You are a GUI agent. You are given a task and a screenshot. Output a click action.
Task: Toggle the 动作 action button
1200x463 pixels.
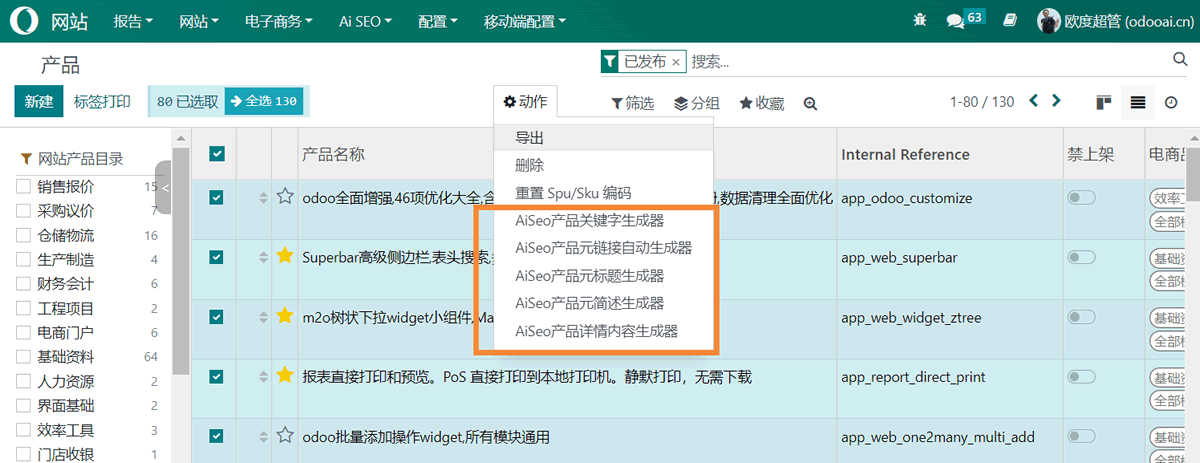pyautogui.click(x=526, y=102)
